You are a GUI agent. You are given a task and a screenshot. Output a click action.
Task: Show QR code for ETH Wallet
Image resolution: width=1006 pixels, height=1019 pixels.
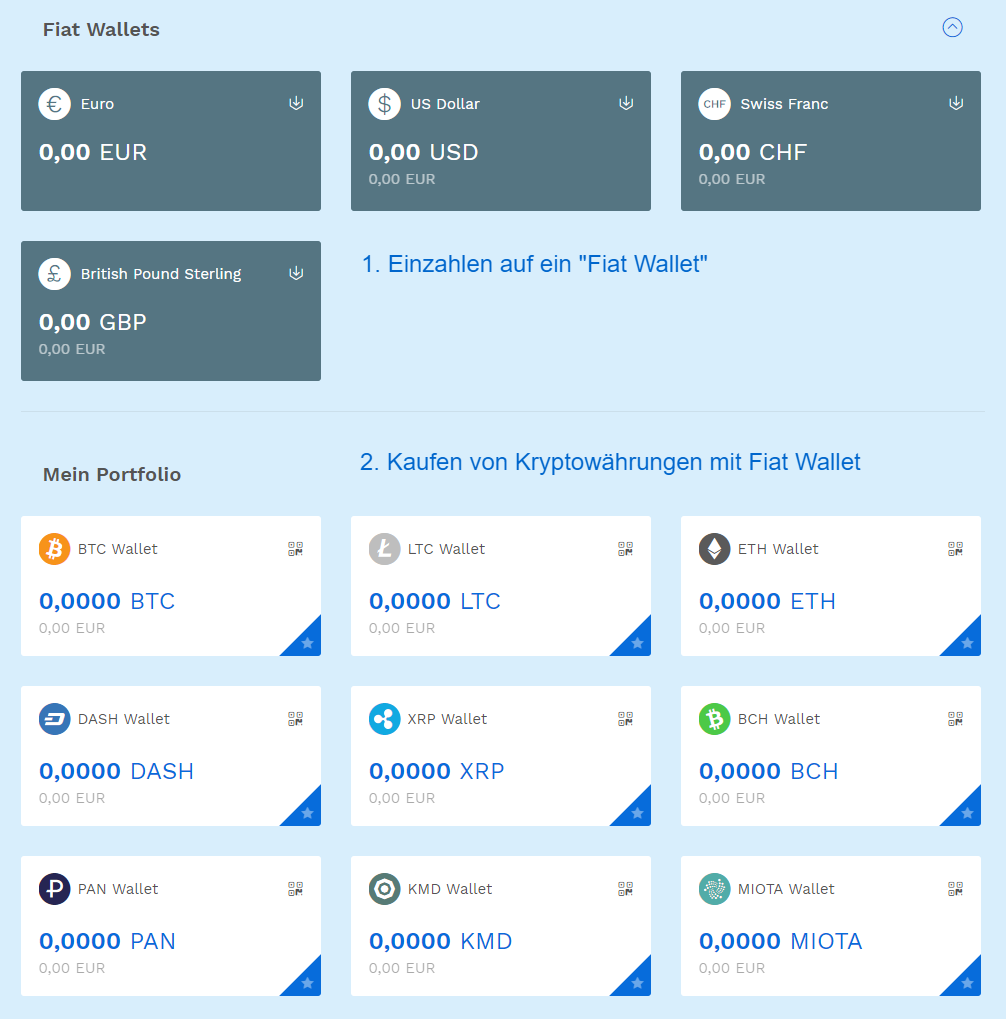(x=955, y=549)
